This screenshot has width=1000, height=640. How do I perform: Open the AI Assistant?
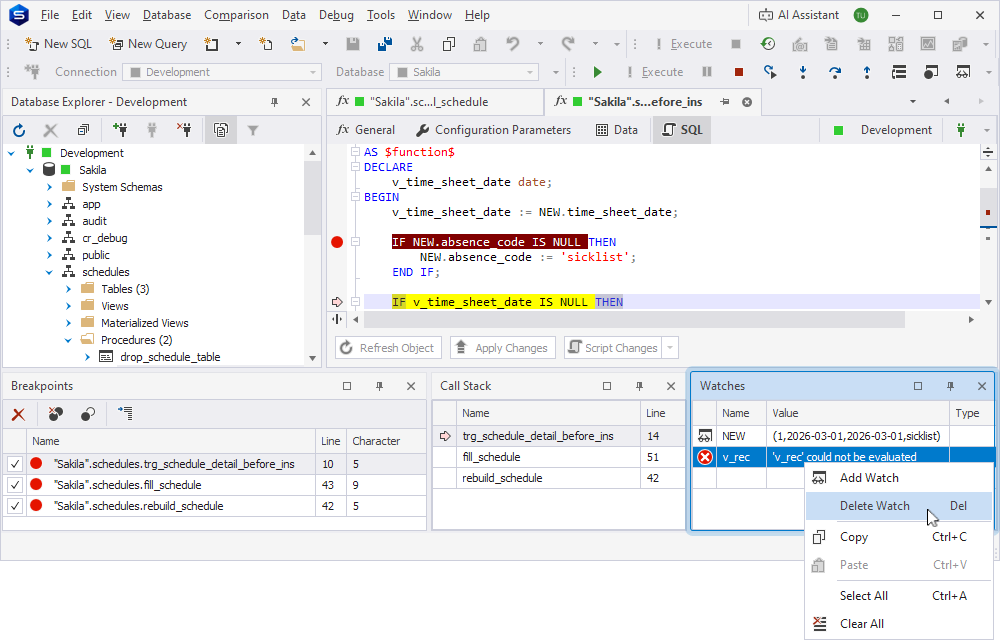[798, 15]
